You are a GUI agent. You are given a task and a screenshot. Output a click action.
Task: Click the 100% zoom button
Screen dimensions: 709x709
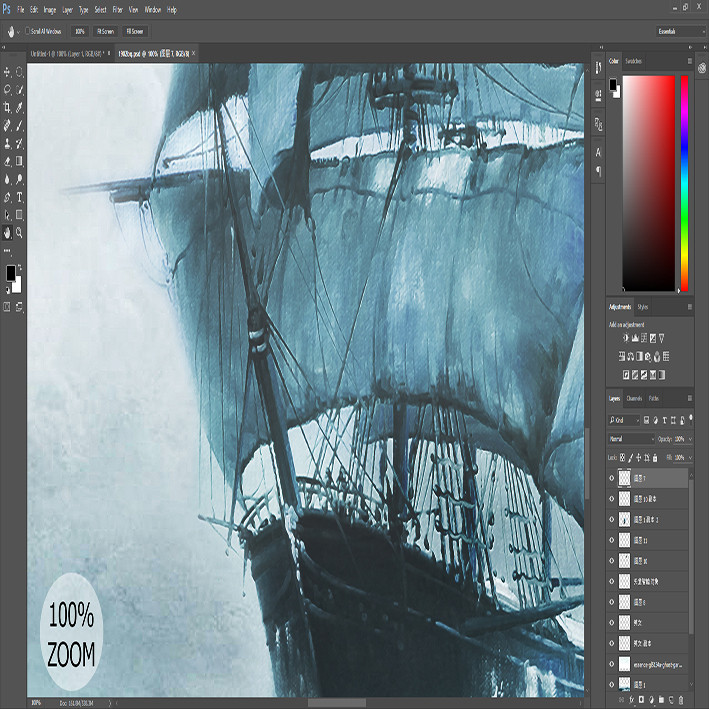click(x=80, y=31)
